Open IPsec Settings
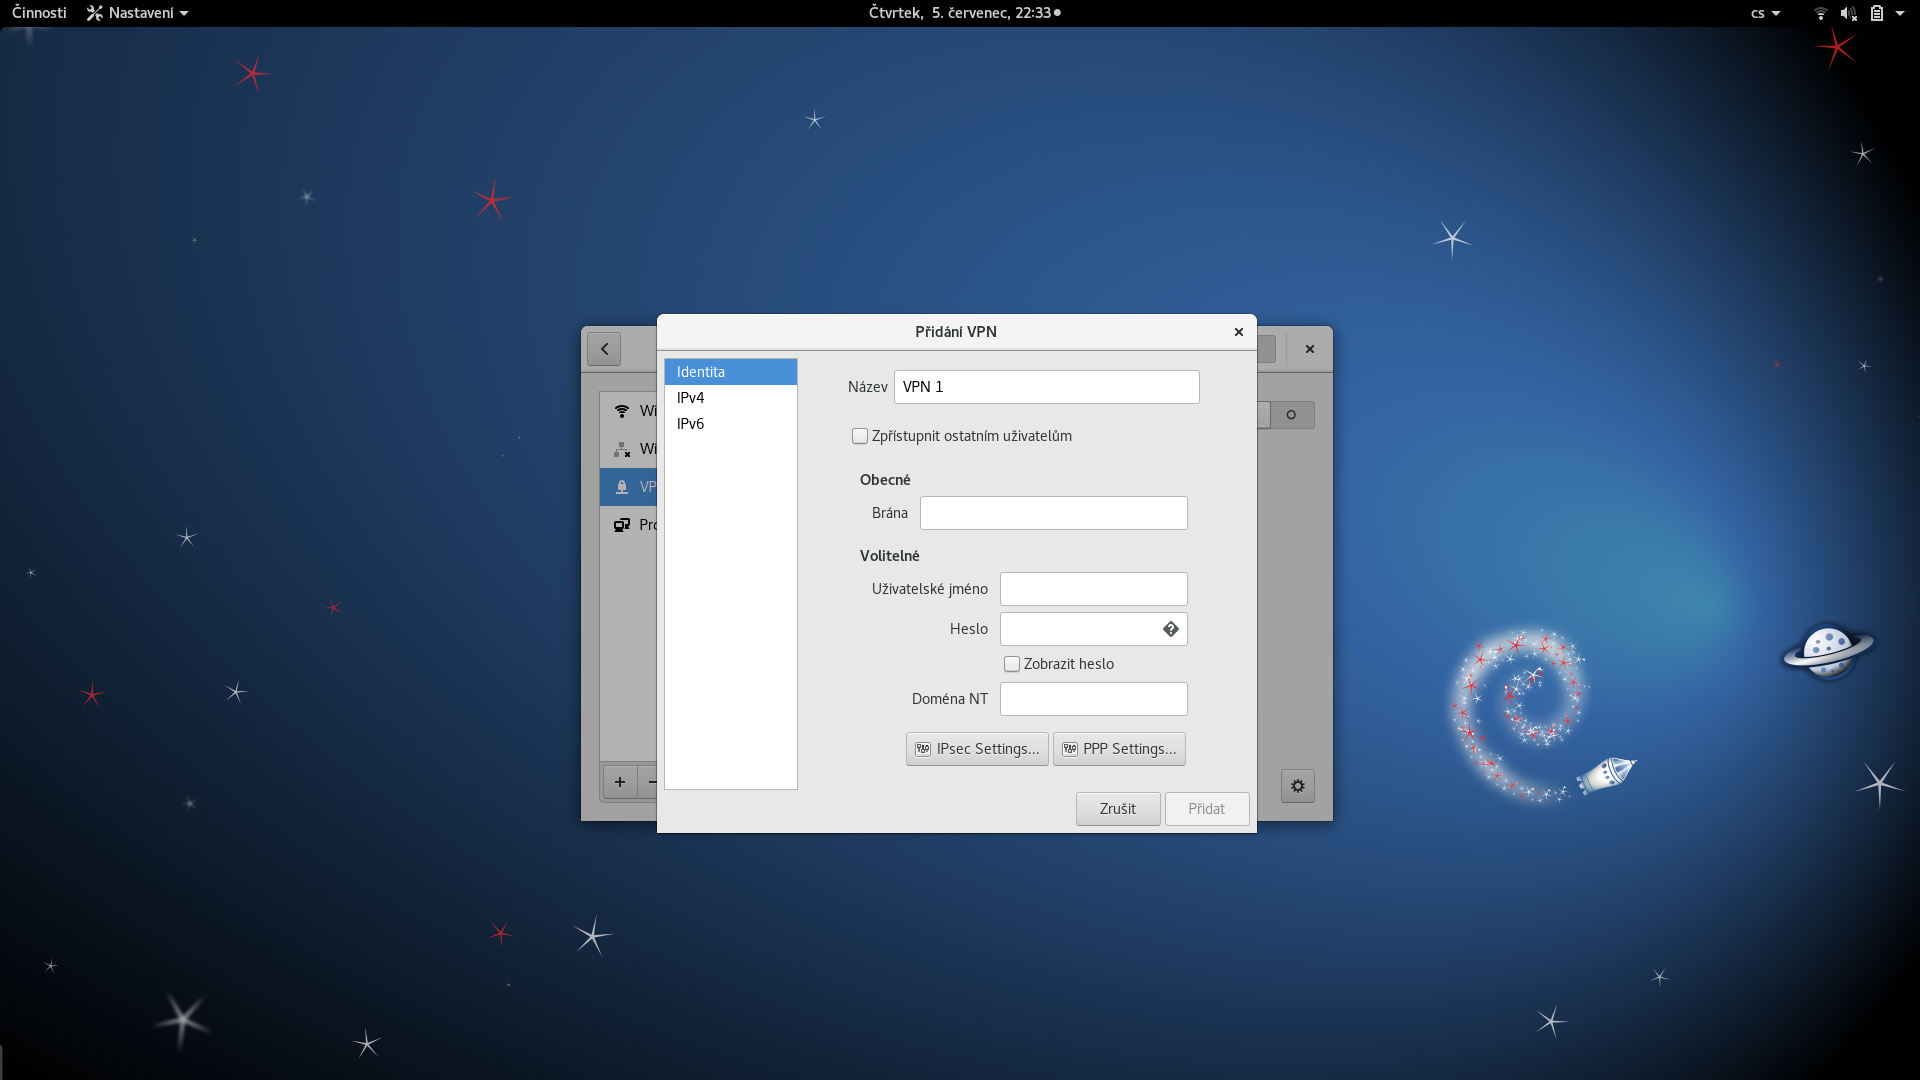 click(x=977, y=749)
